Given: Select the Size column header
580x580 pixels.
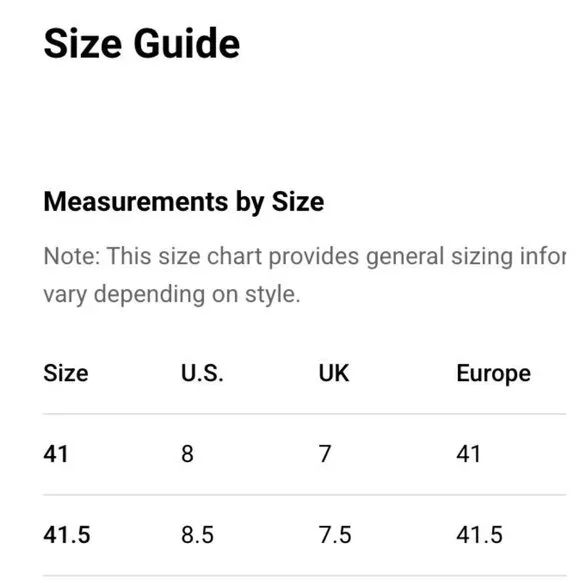Looking at the screenshot, I should coord(66,373).
